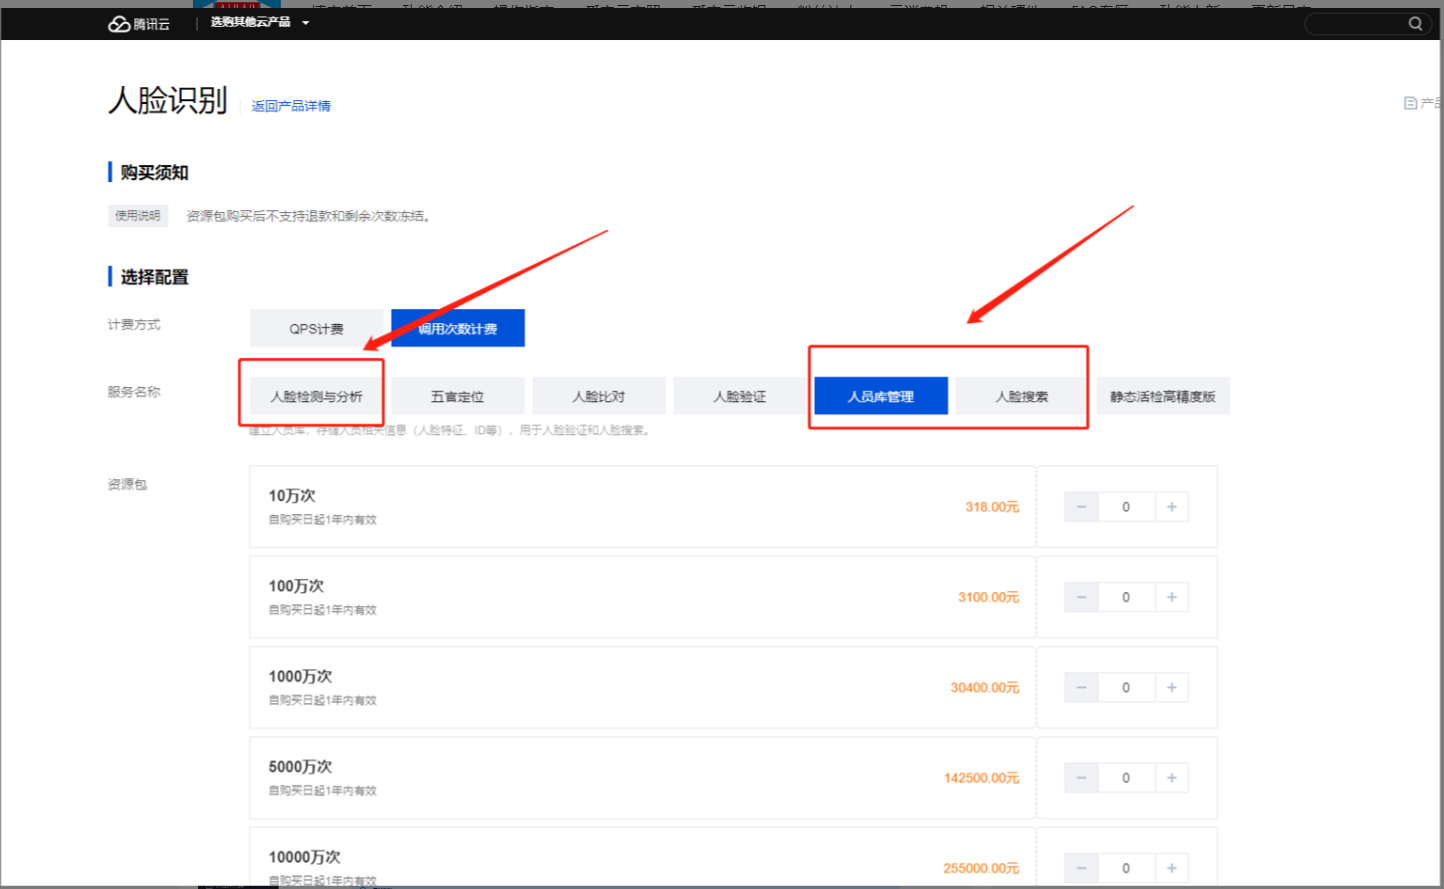Select 调用次数计费 billing mode
1444x889 pixels.
click(x=458, y=328)
